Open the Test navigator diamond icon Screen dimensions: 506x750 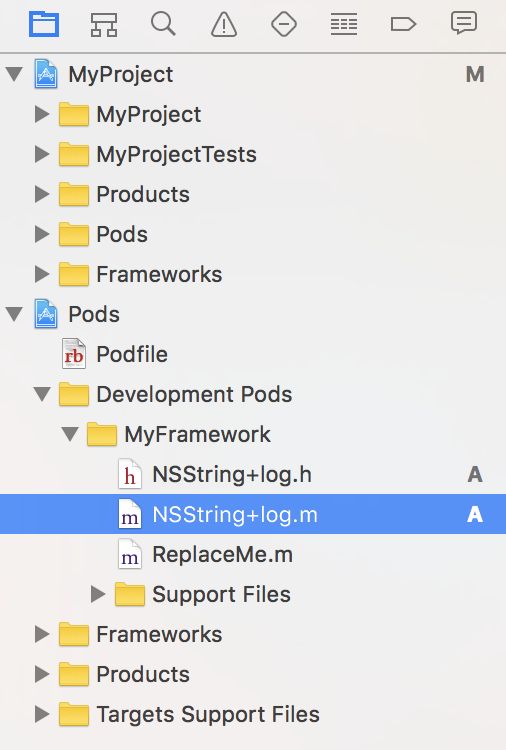[x=284, y=24]
